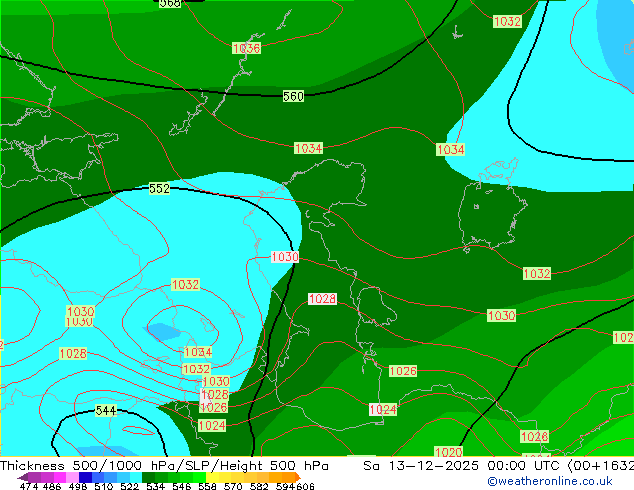634x490 pixels.
Task: Select the 544 height contour label
Action: (106, 411)
